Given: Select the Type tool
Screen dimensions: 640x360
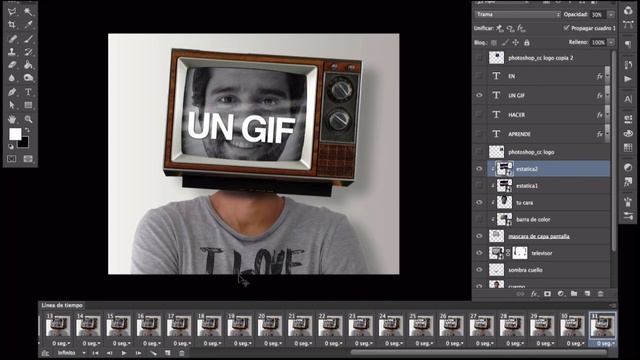Looking at the screenshot, I should [28, 92].
